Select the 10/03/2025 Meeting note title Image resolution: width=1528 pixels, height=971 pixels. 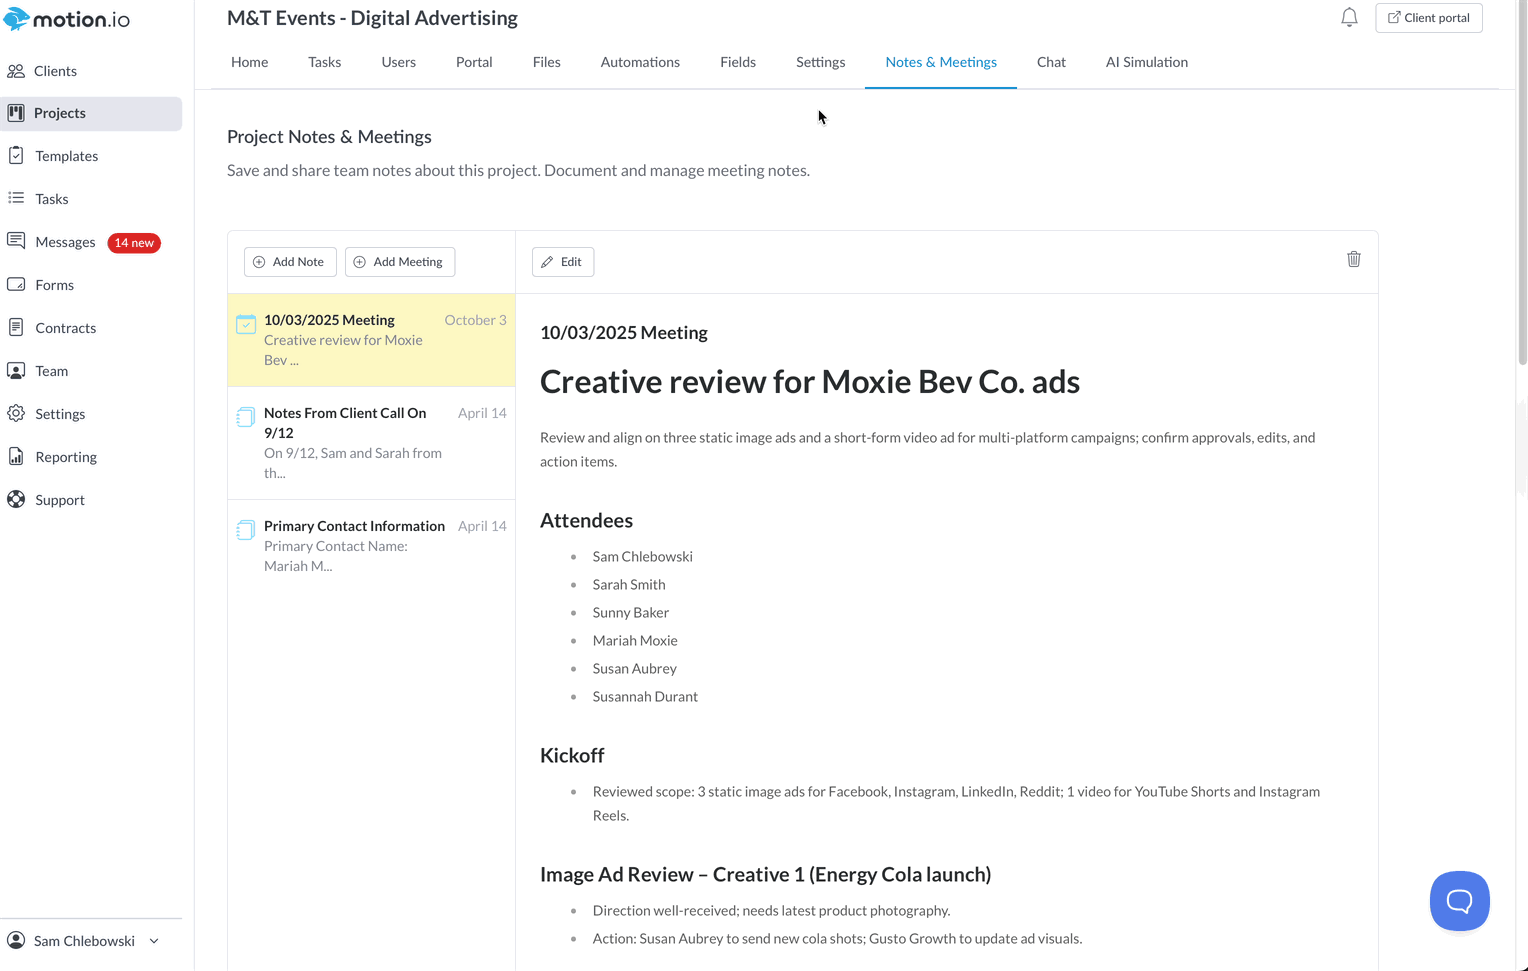pyautogui.click(x=329, y=320)
